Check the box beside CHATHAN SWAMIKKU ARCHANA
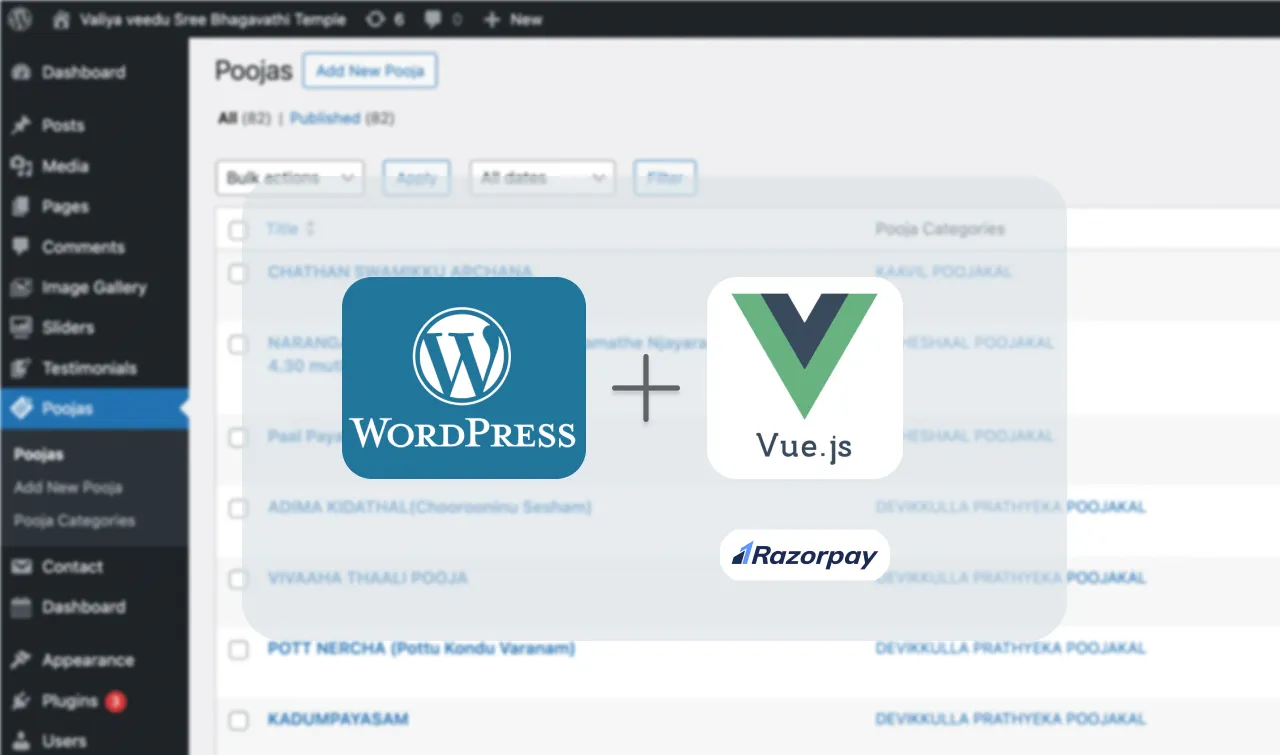The height and width of the screenshot is (755, 1280). [x=237, y=273]
